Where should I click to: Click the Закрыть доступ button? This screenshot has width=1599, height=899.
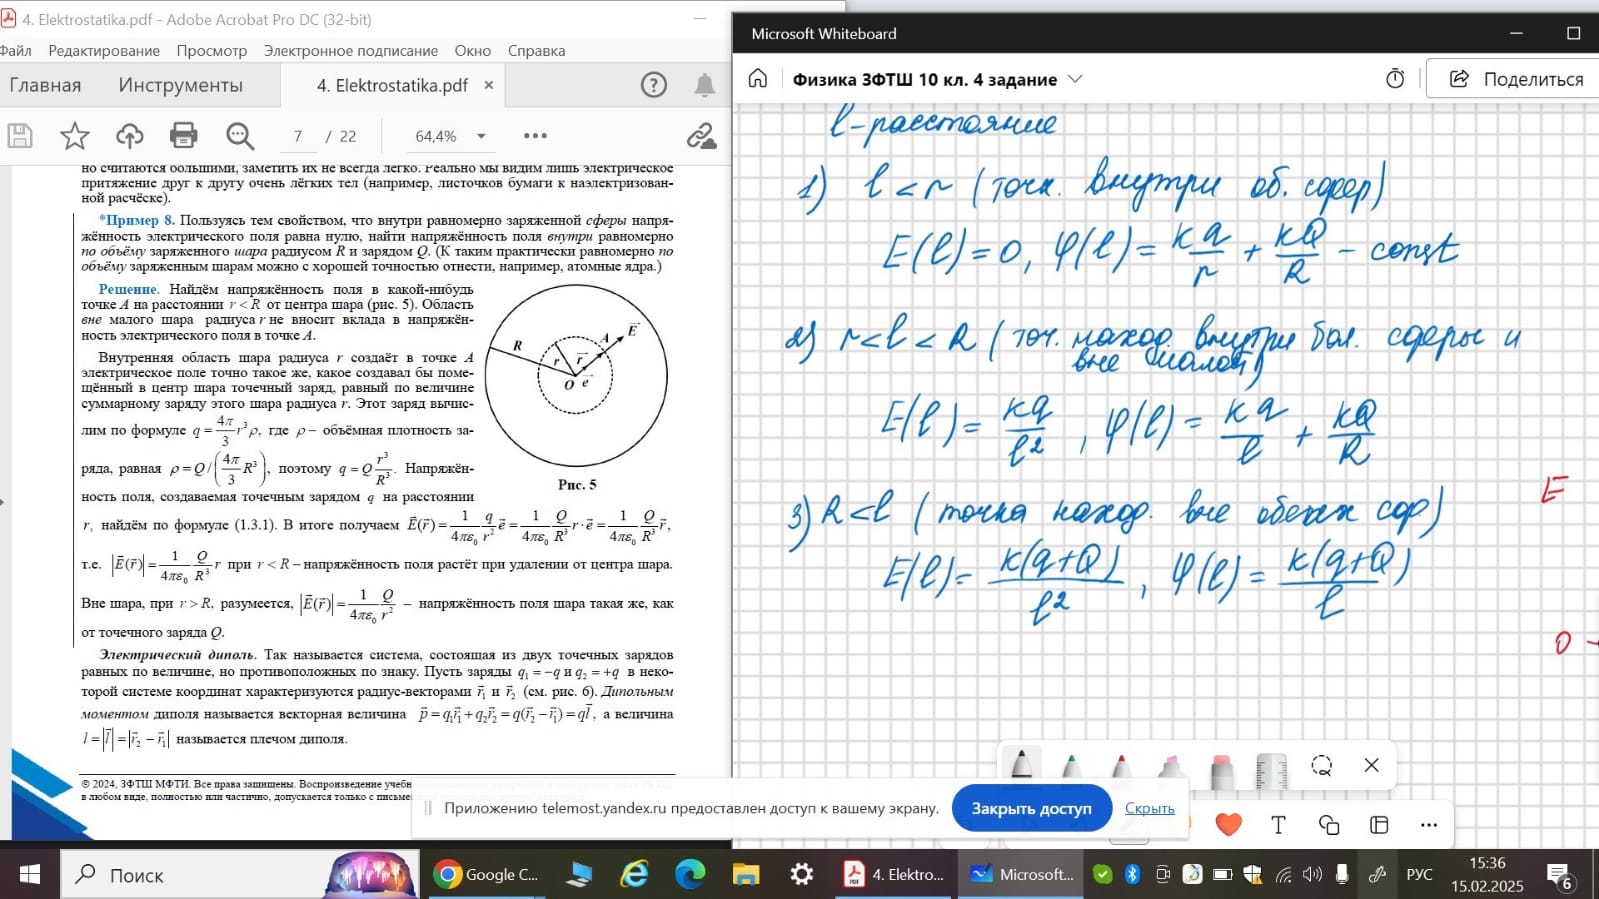coord(1031,808)
